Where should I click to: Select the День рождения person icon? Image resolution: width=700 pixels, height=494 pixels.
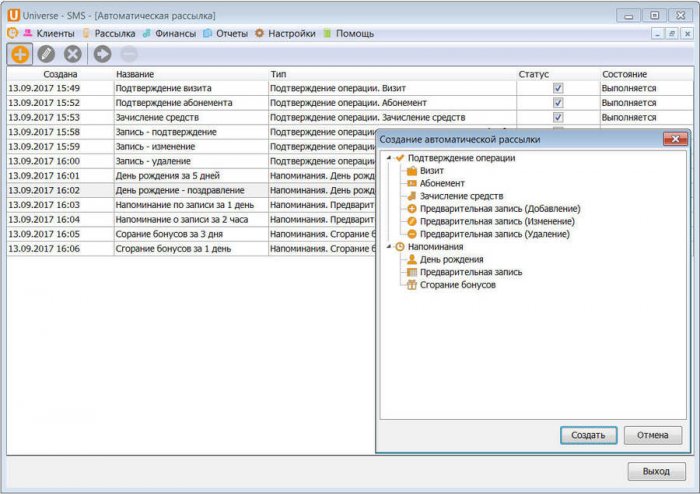pyautogui.click(x=411, y=259)
